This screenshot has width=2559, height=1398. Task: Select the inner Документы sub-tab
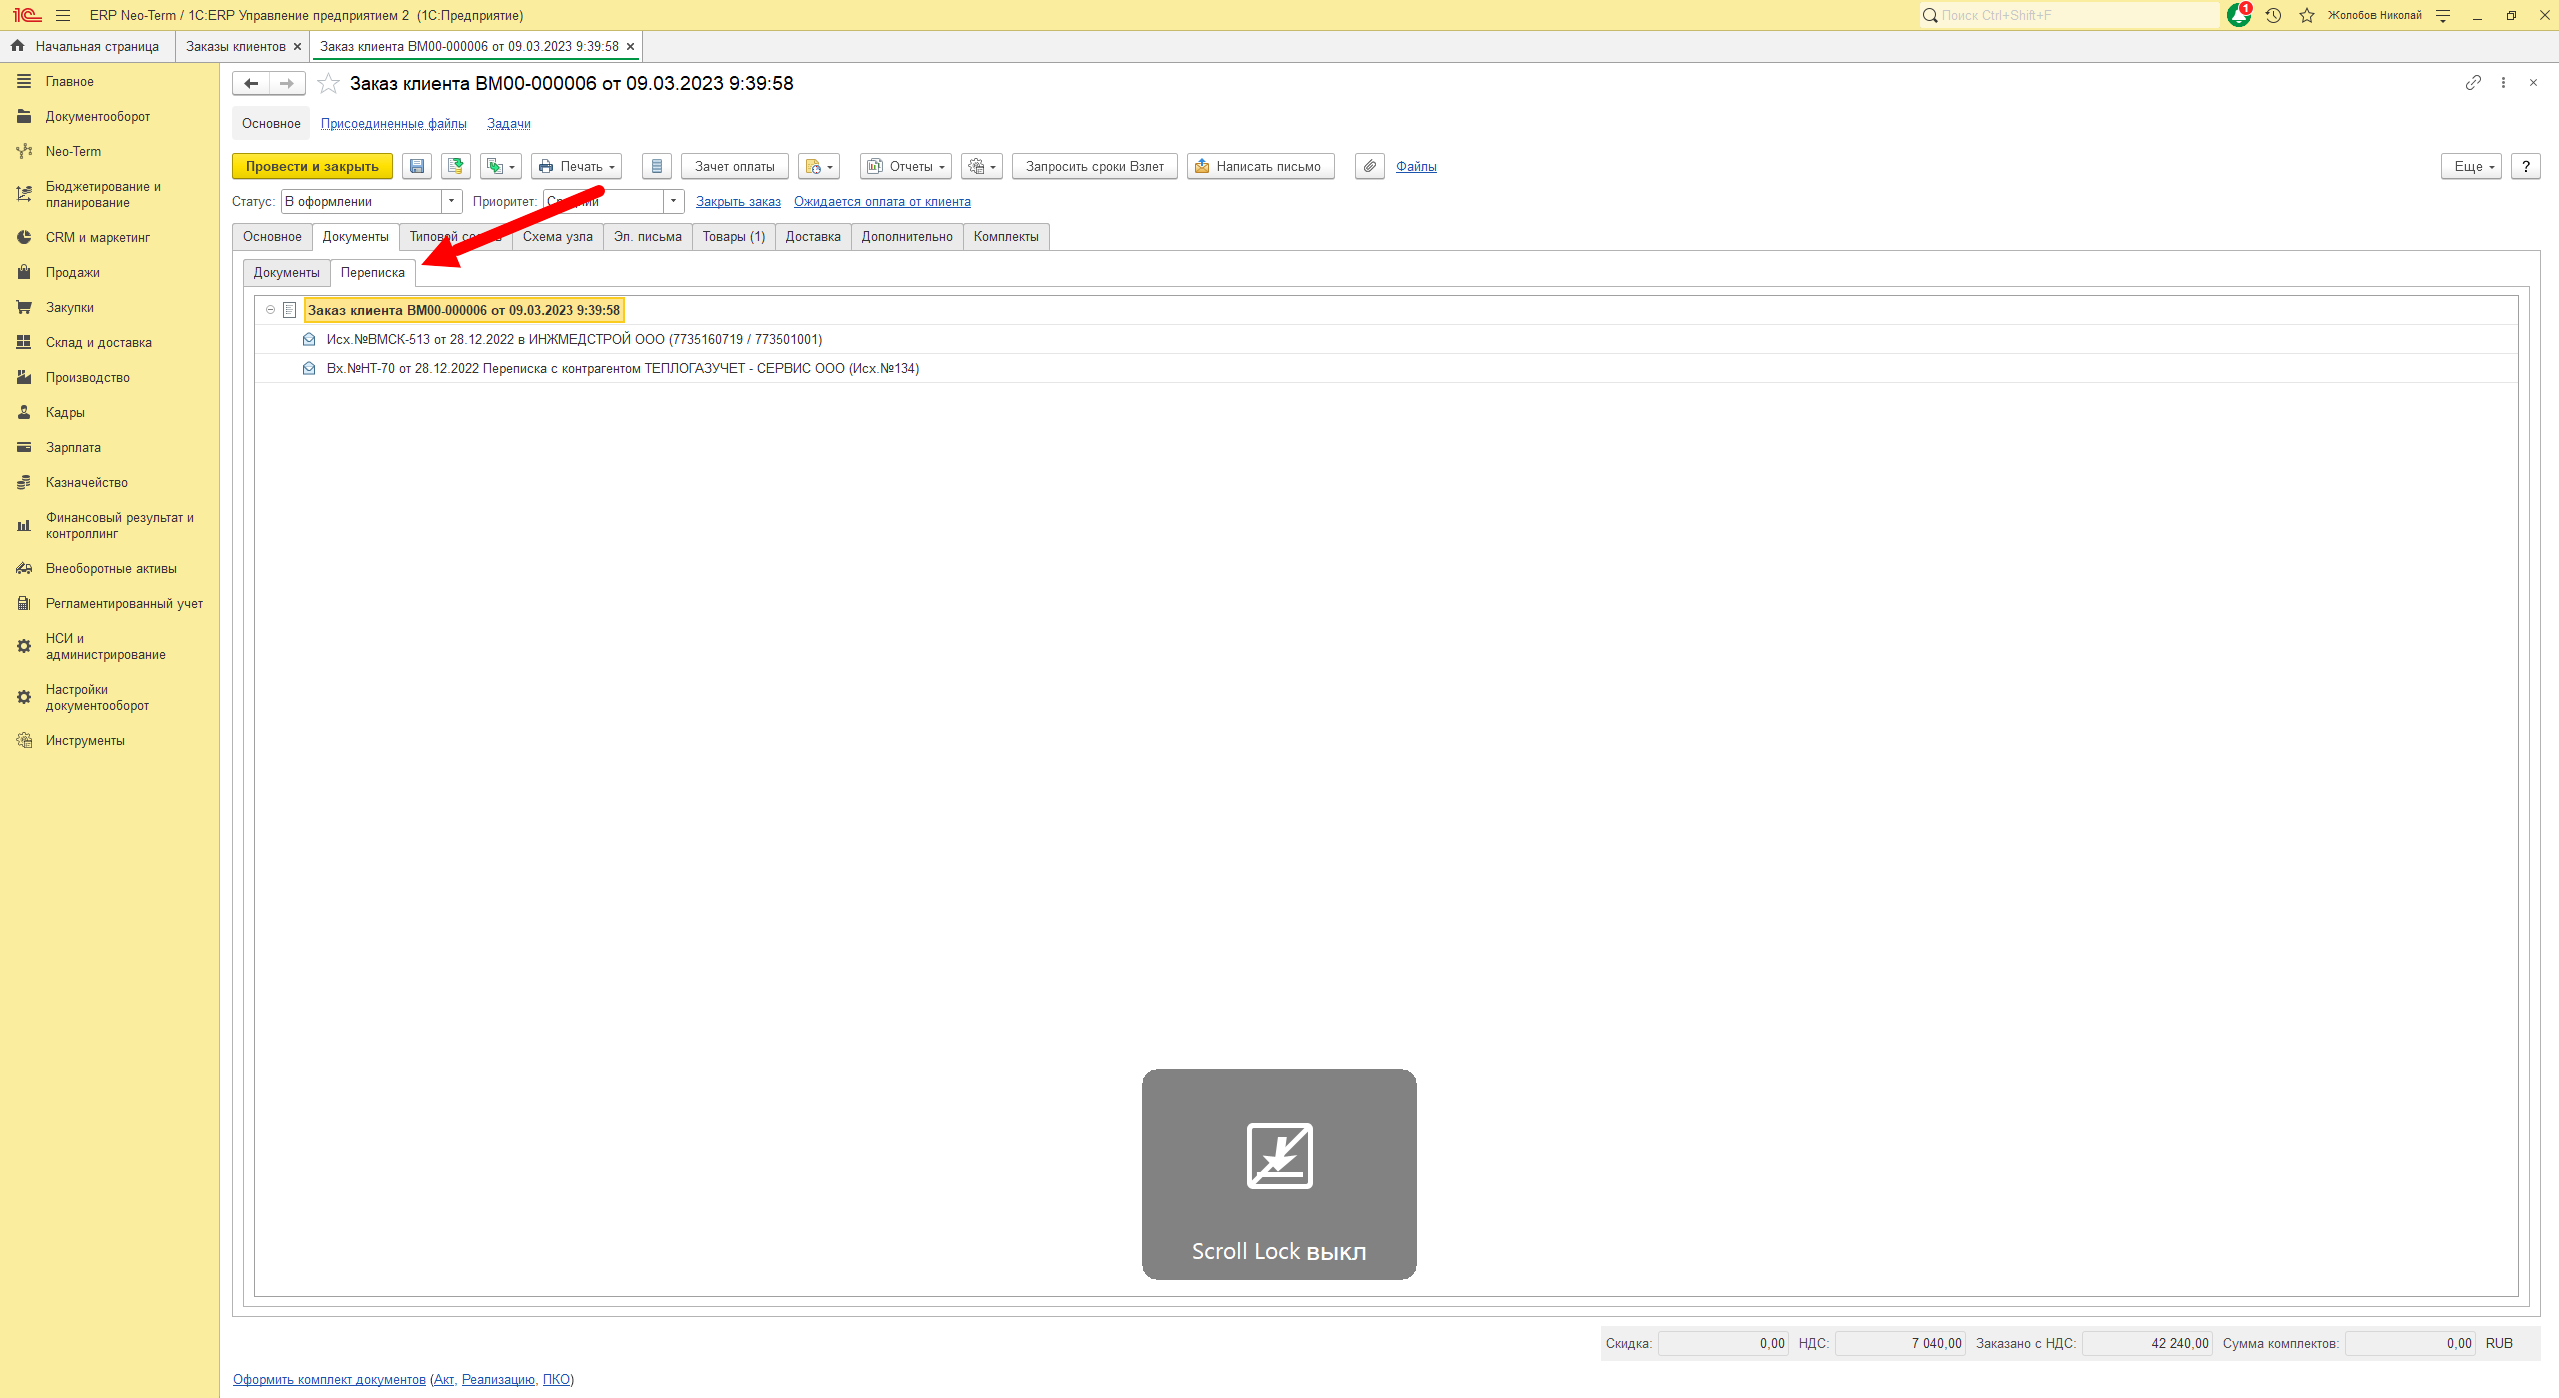point(286,273)
